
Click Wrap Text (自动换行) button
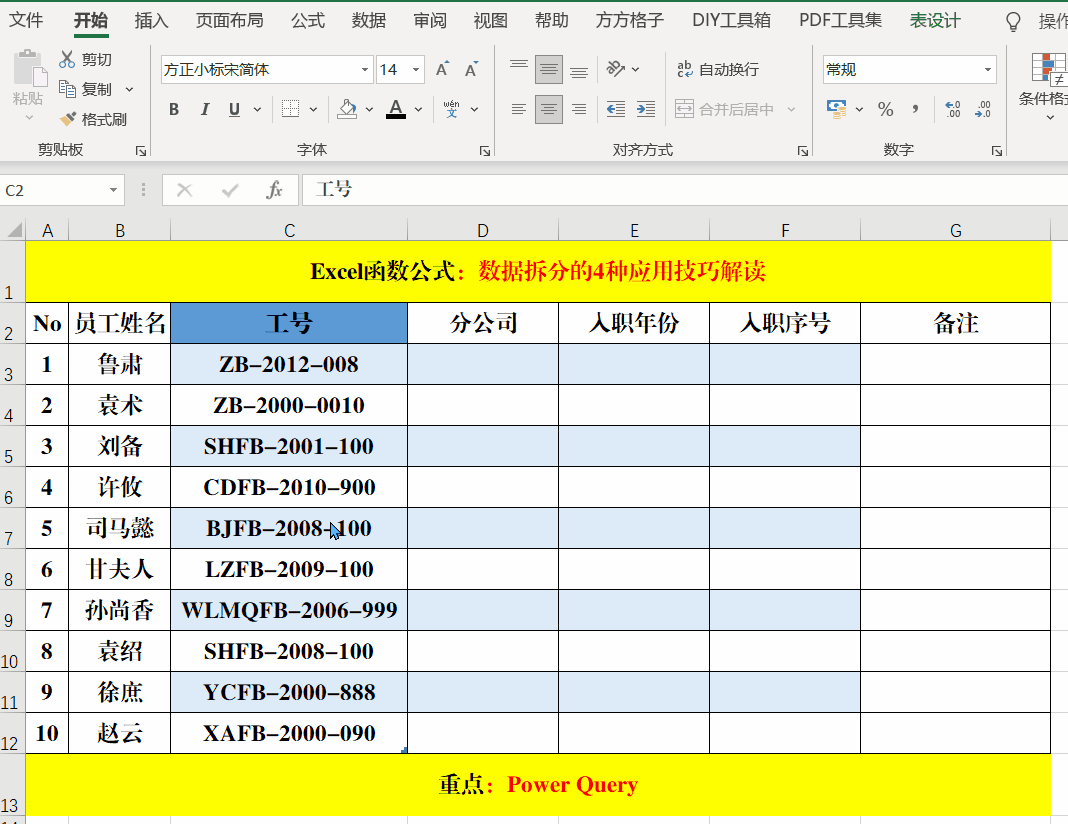(718, 69)
